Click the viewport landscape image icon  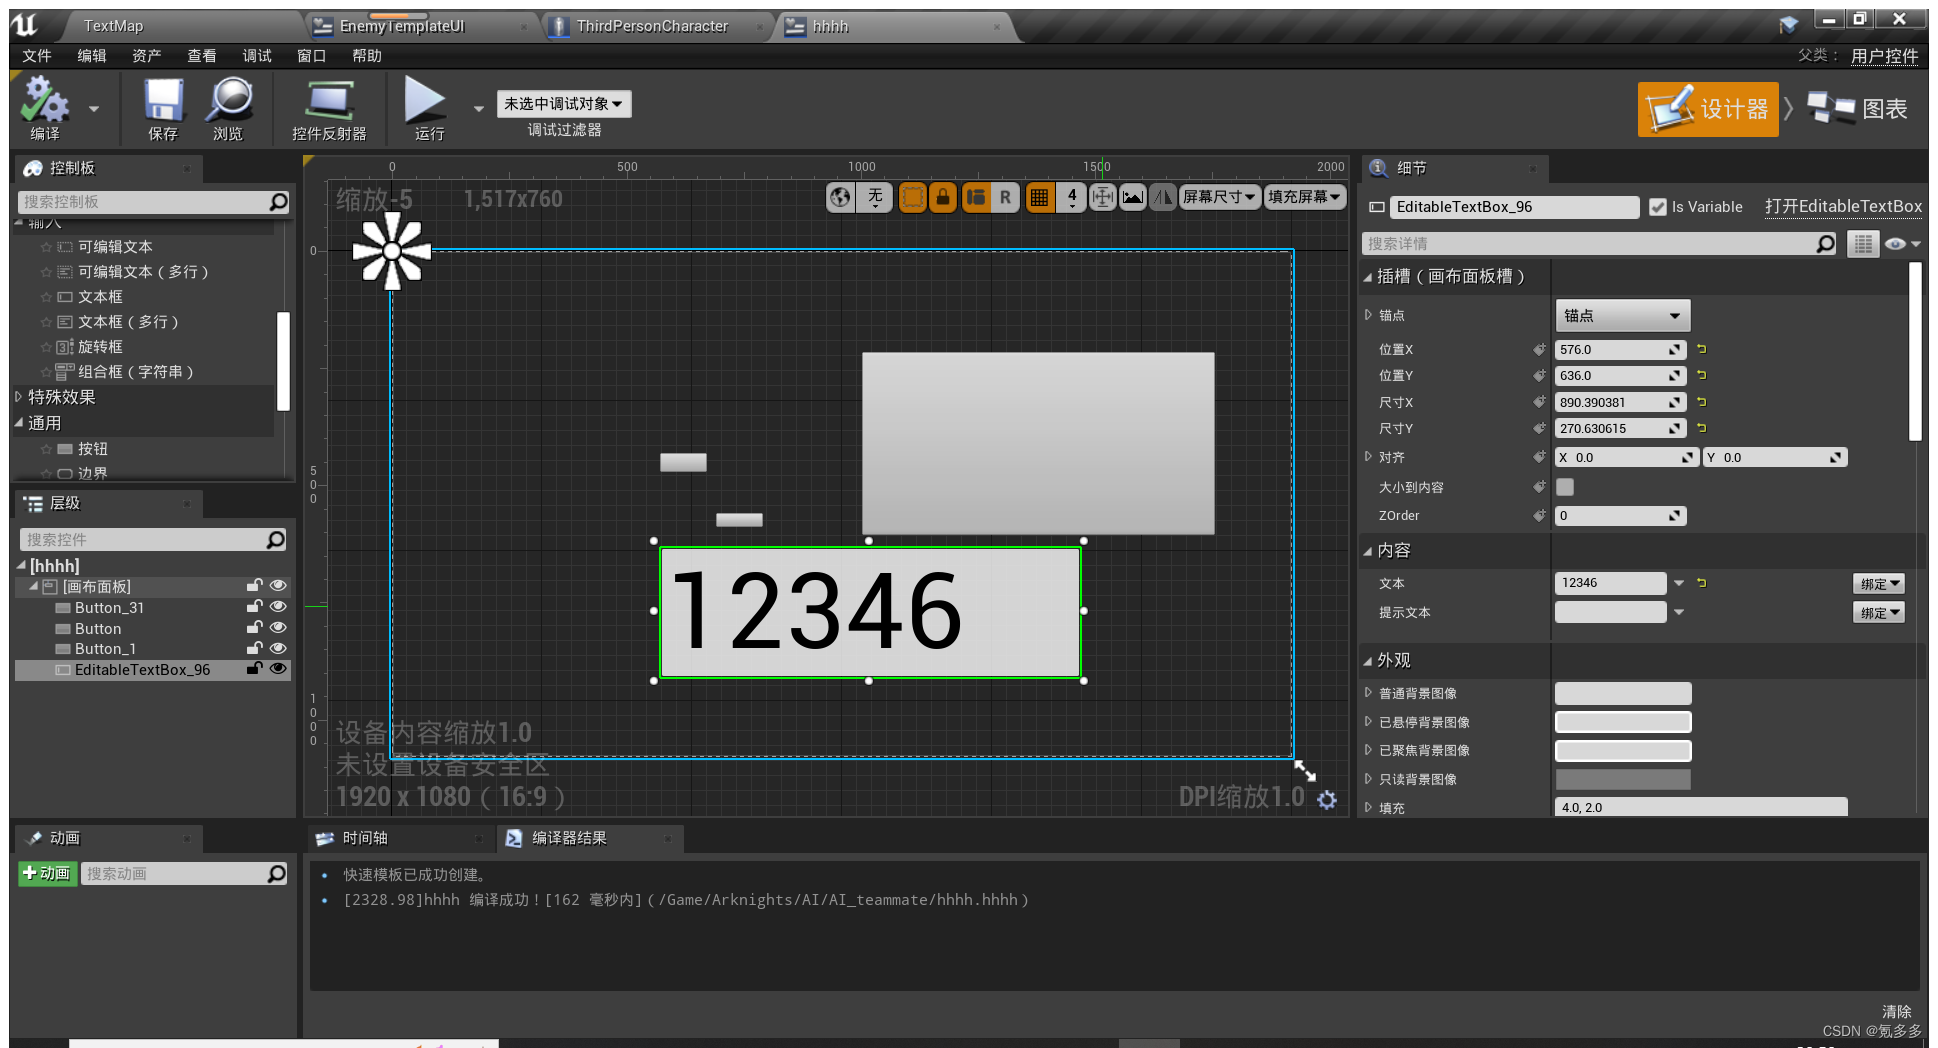click(1133, 197)
